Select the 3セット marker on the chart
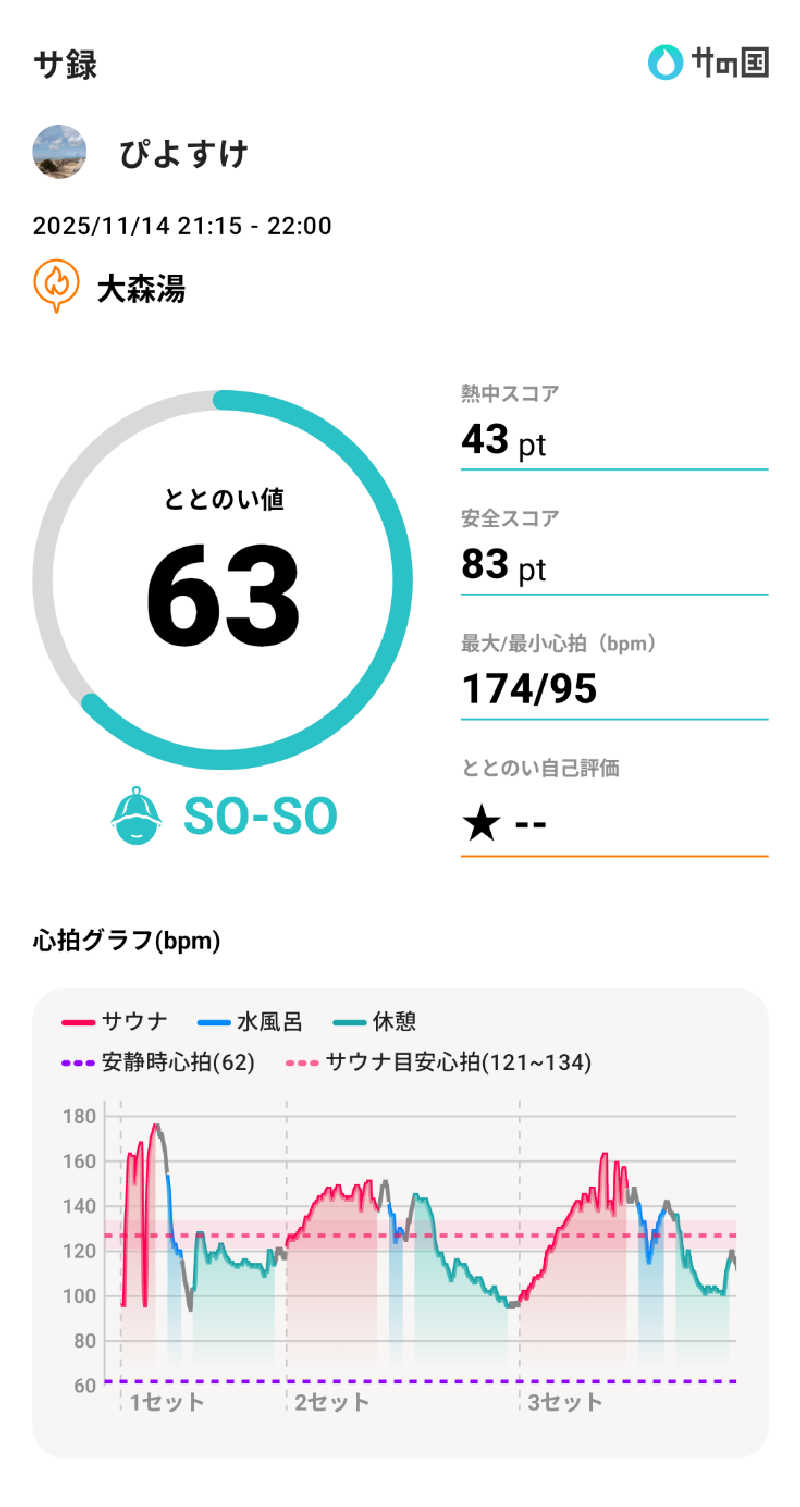This screenshot has height=1507, width=800. pyautogui.click(x=565, y=1401)
